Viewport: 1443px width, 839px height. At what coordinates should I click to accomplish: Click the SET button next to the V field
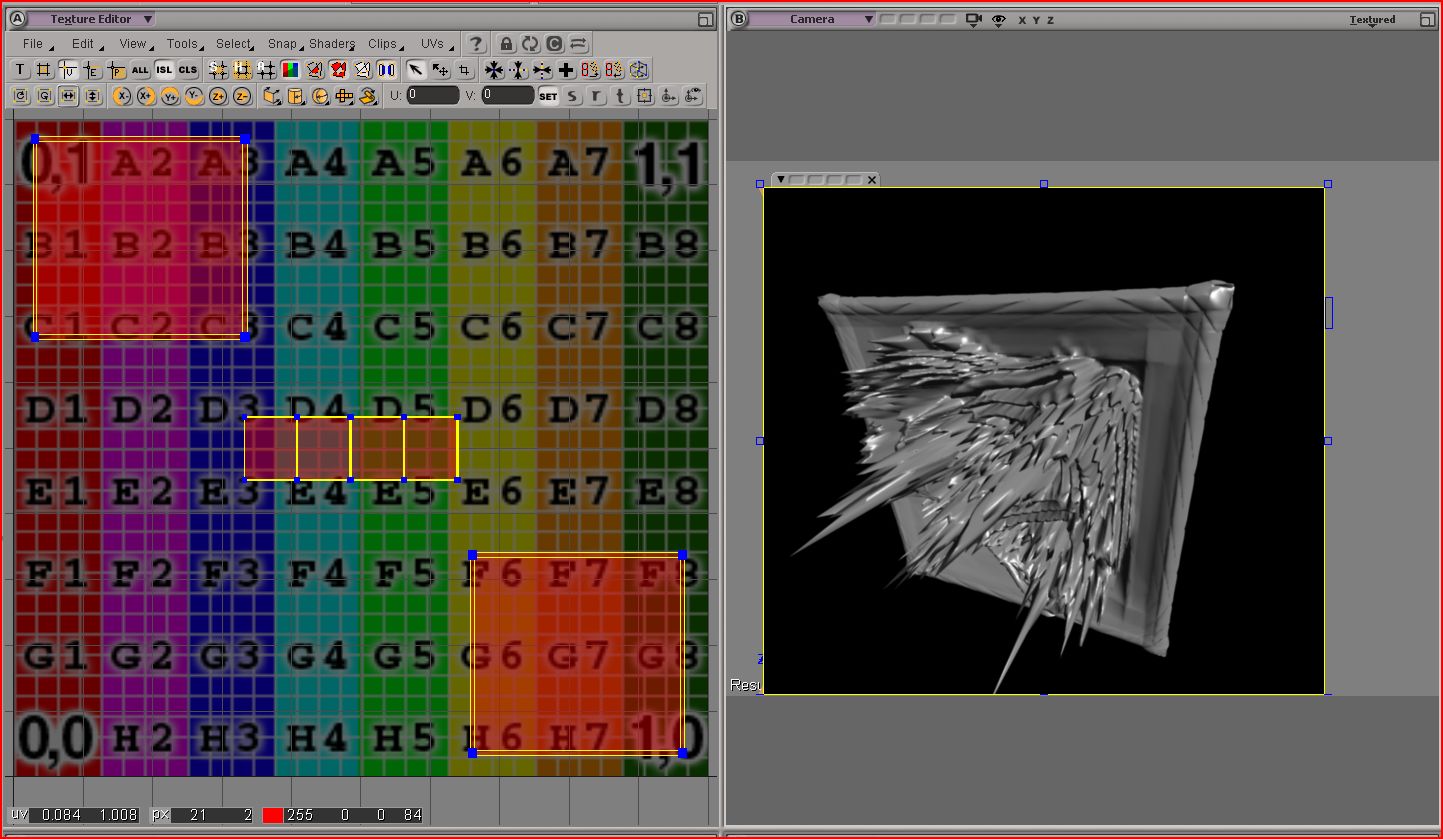tap(548, 96)
